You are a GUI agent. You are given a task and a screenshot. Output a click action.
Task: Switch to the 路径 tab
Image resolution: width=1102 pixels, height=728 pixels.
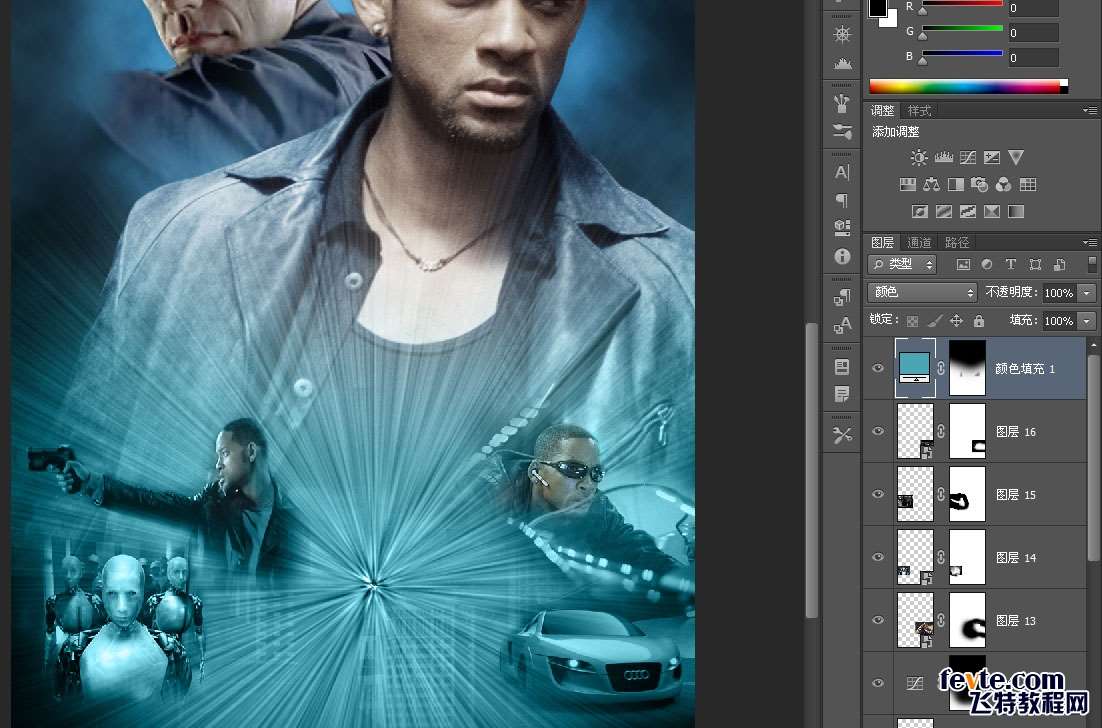[957, 242]
